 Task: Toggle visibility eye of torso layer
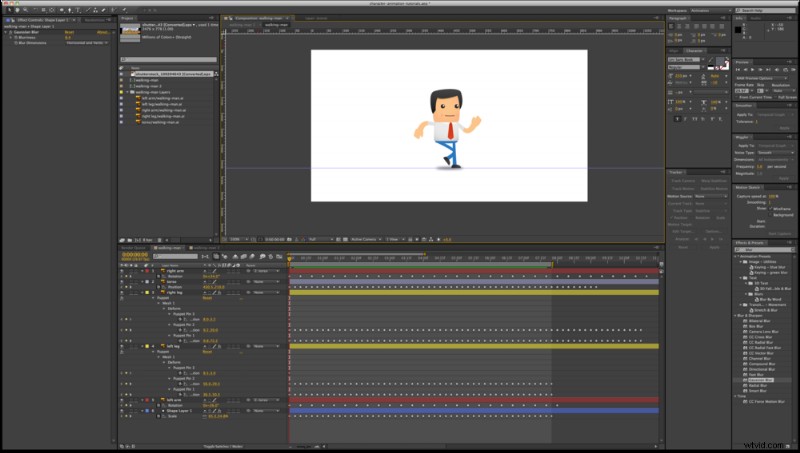tap(122, 282)
